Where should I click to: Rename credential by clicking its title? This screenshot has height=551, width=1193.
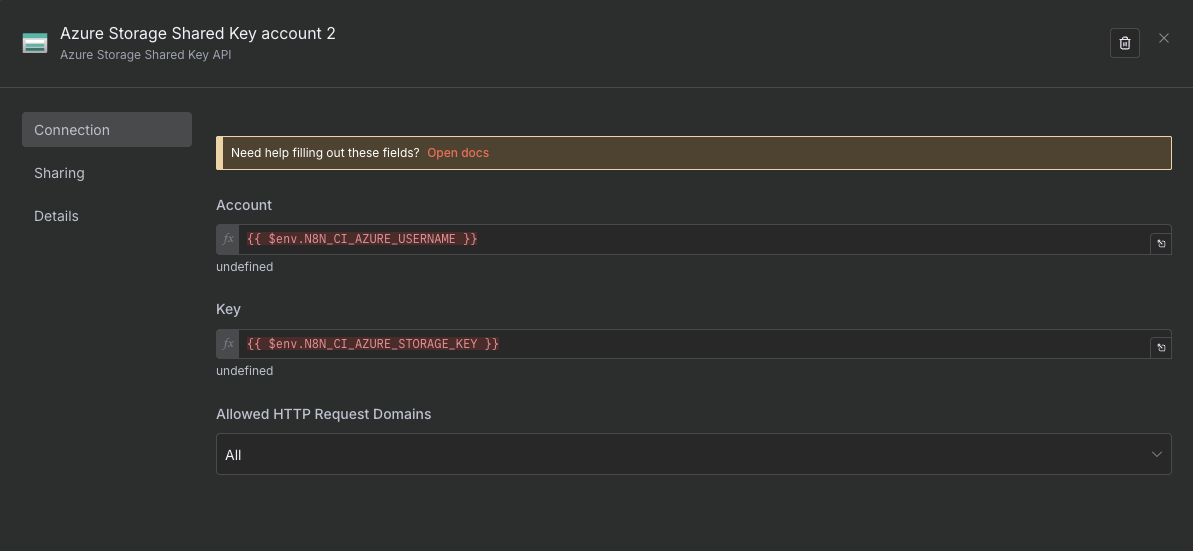(198, 33)
